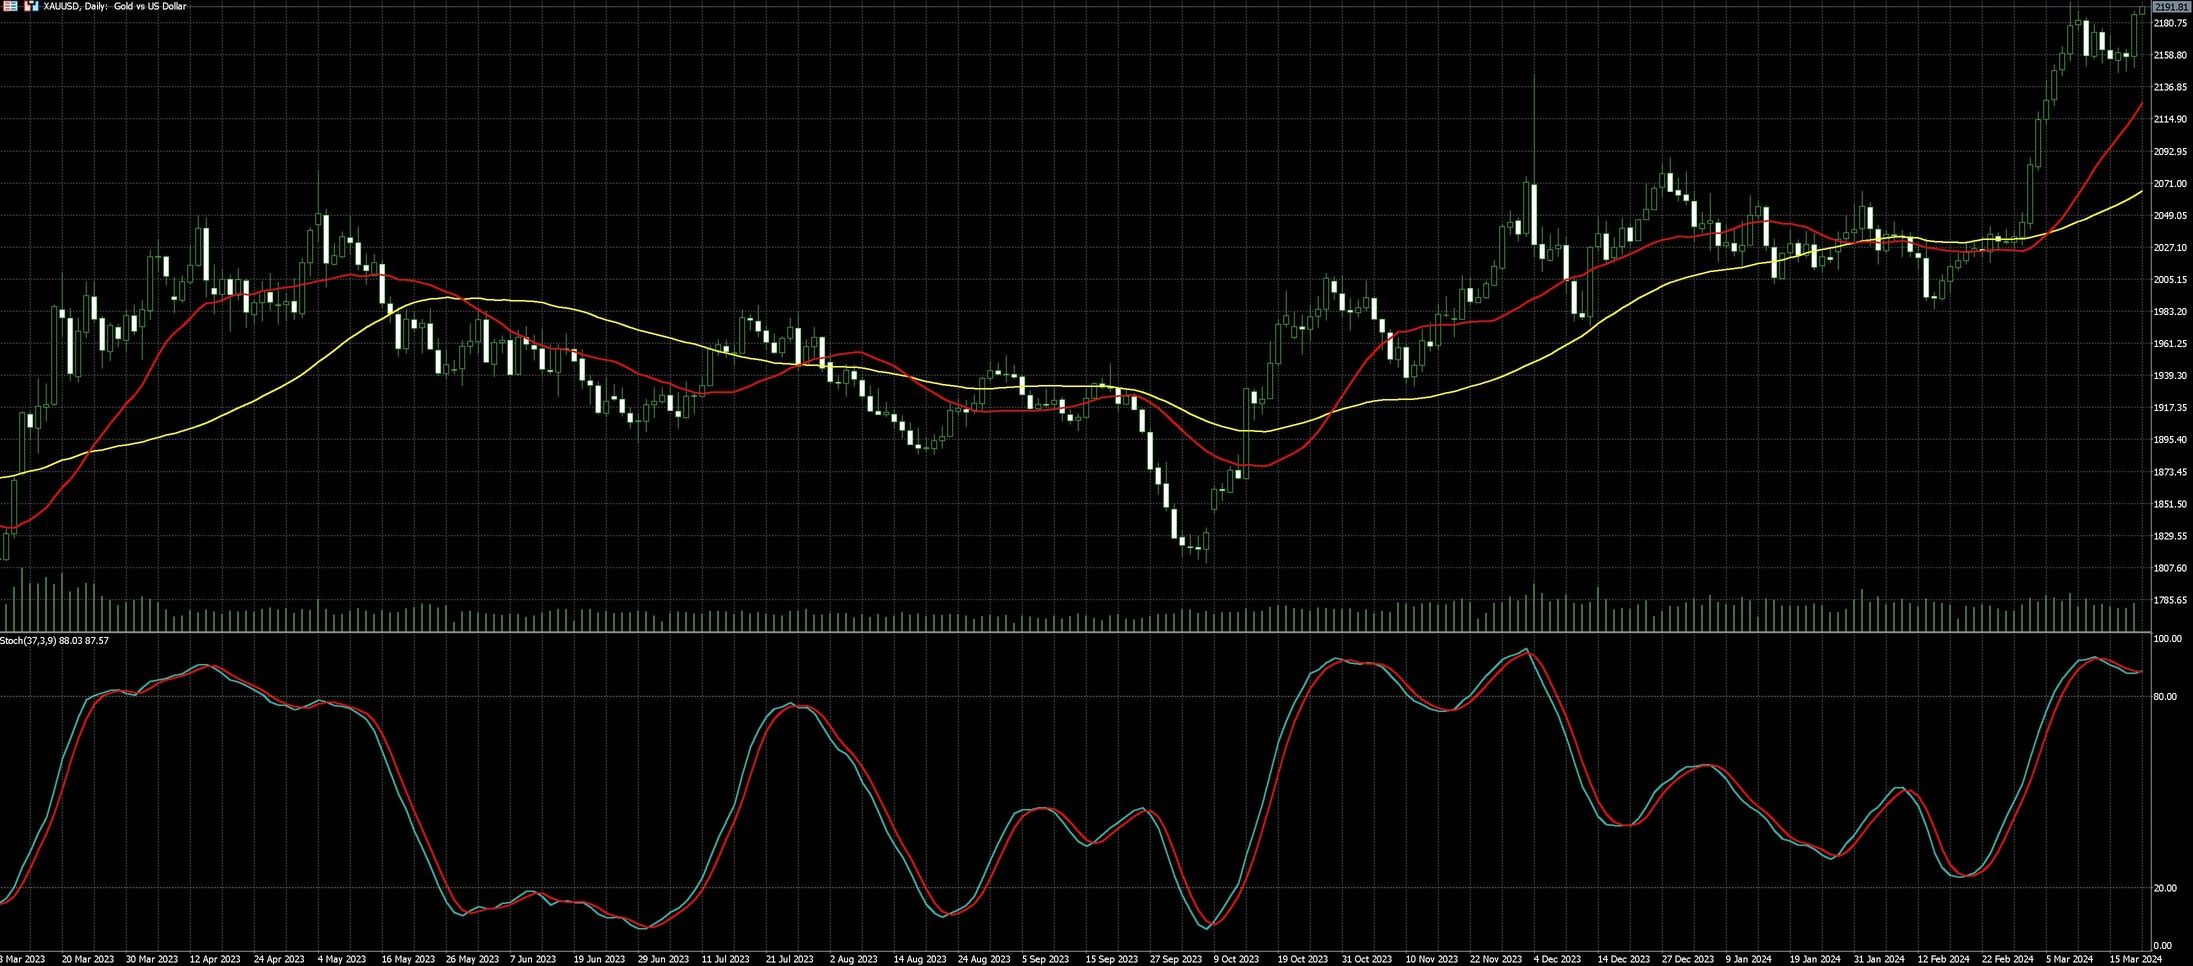Click the 2071.00 price scale label
The height and width of the screenshot is (966, 2193).
pos(2170,184)
